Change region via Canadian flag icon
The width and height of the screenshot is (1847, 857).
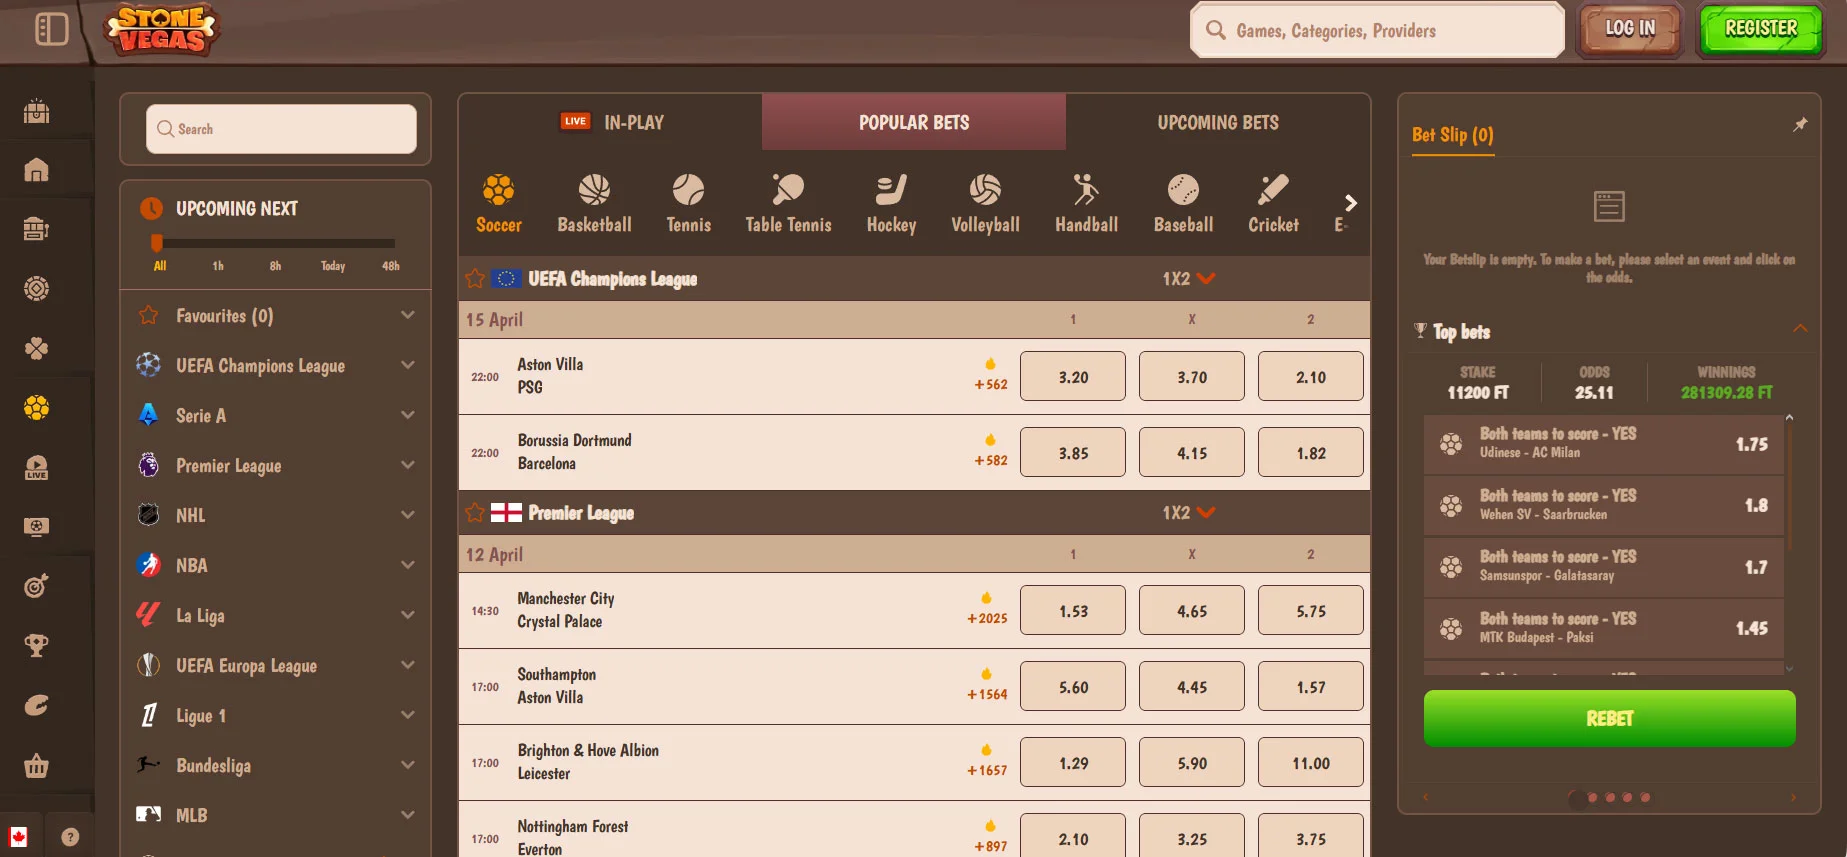[18, 837]
